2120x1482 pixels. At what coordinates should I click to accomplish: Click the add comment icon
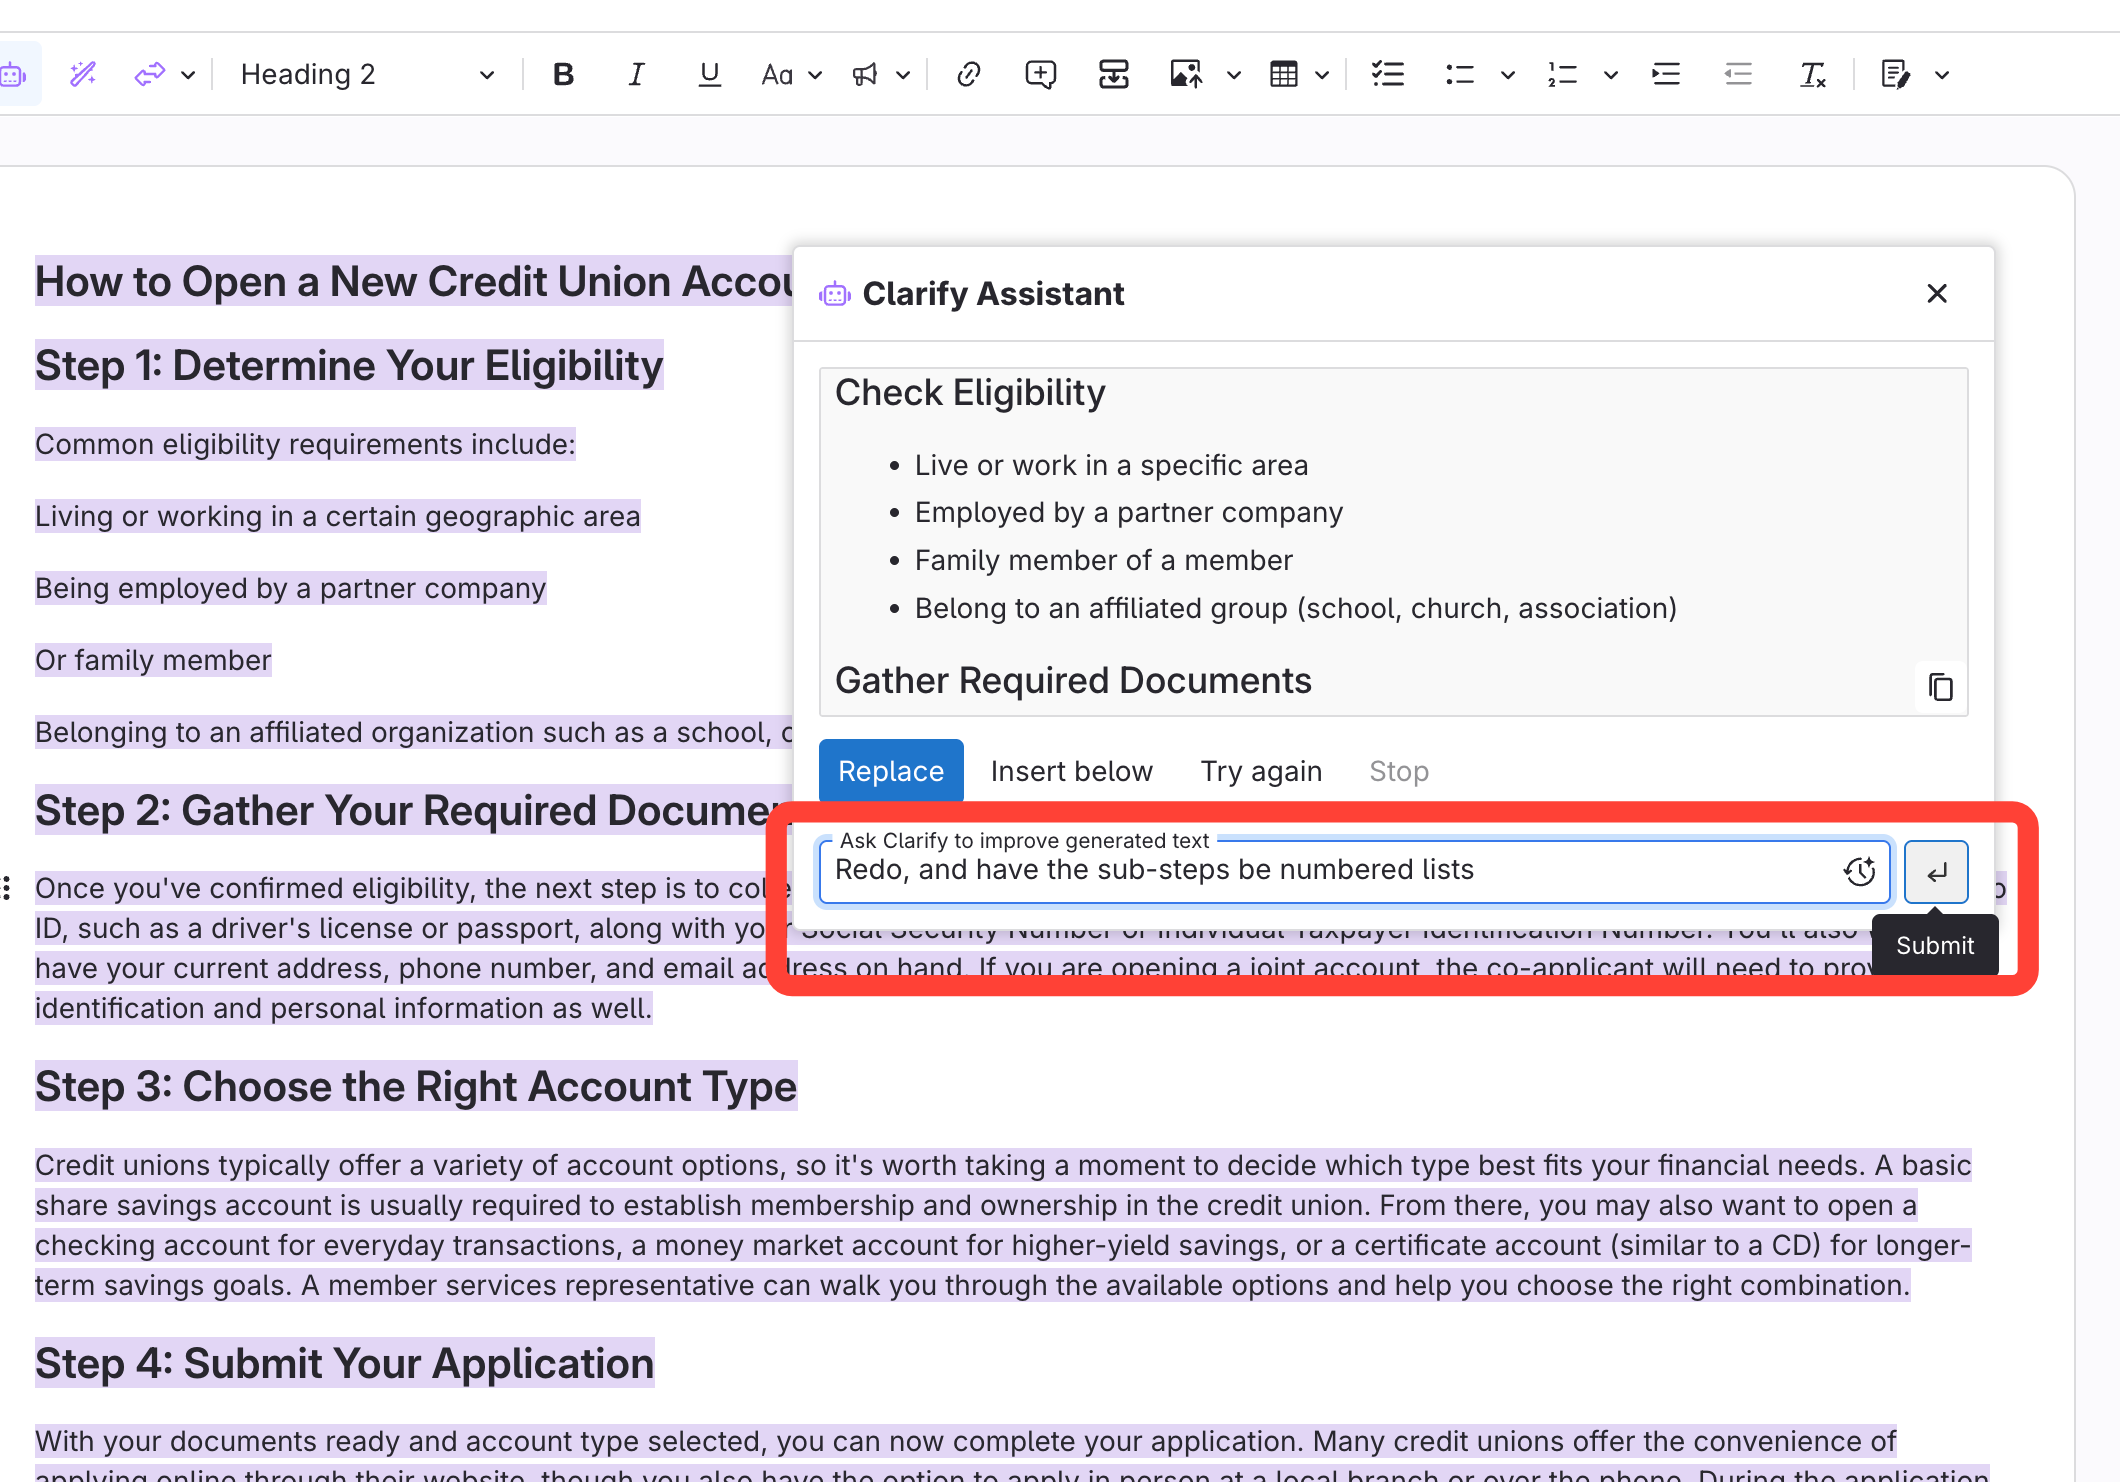[1040, 74]
